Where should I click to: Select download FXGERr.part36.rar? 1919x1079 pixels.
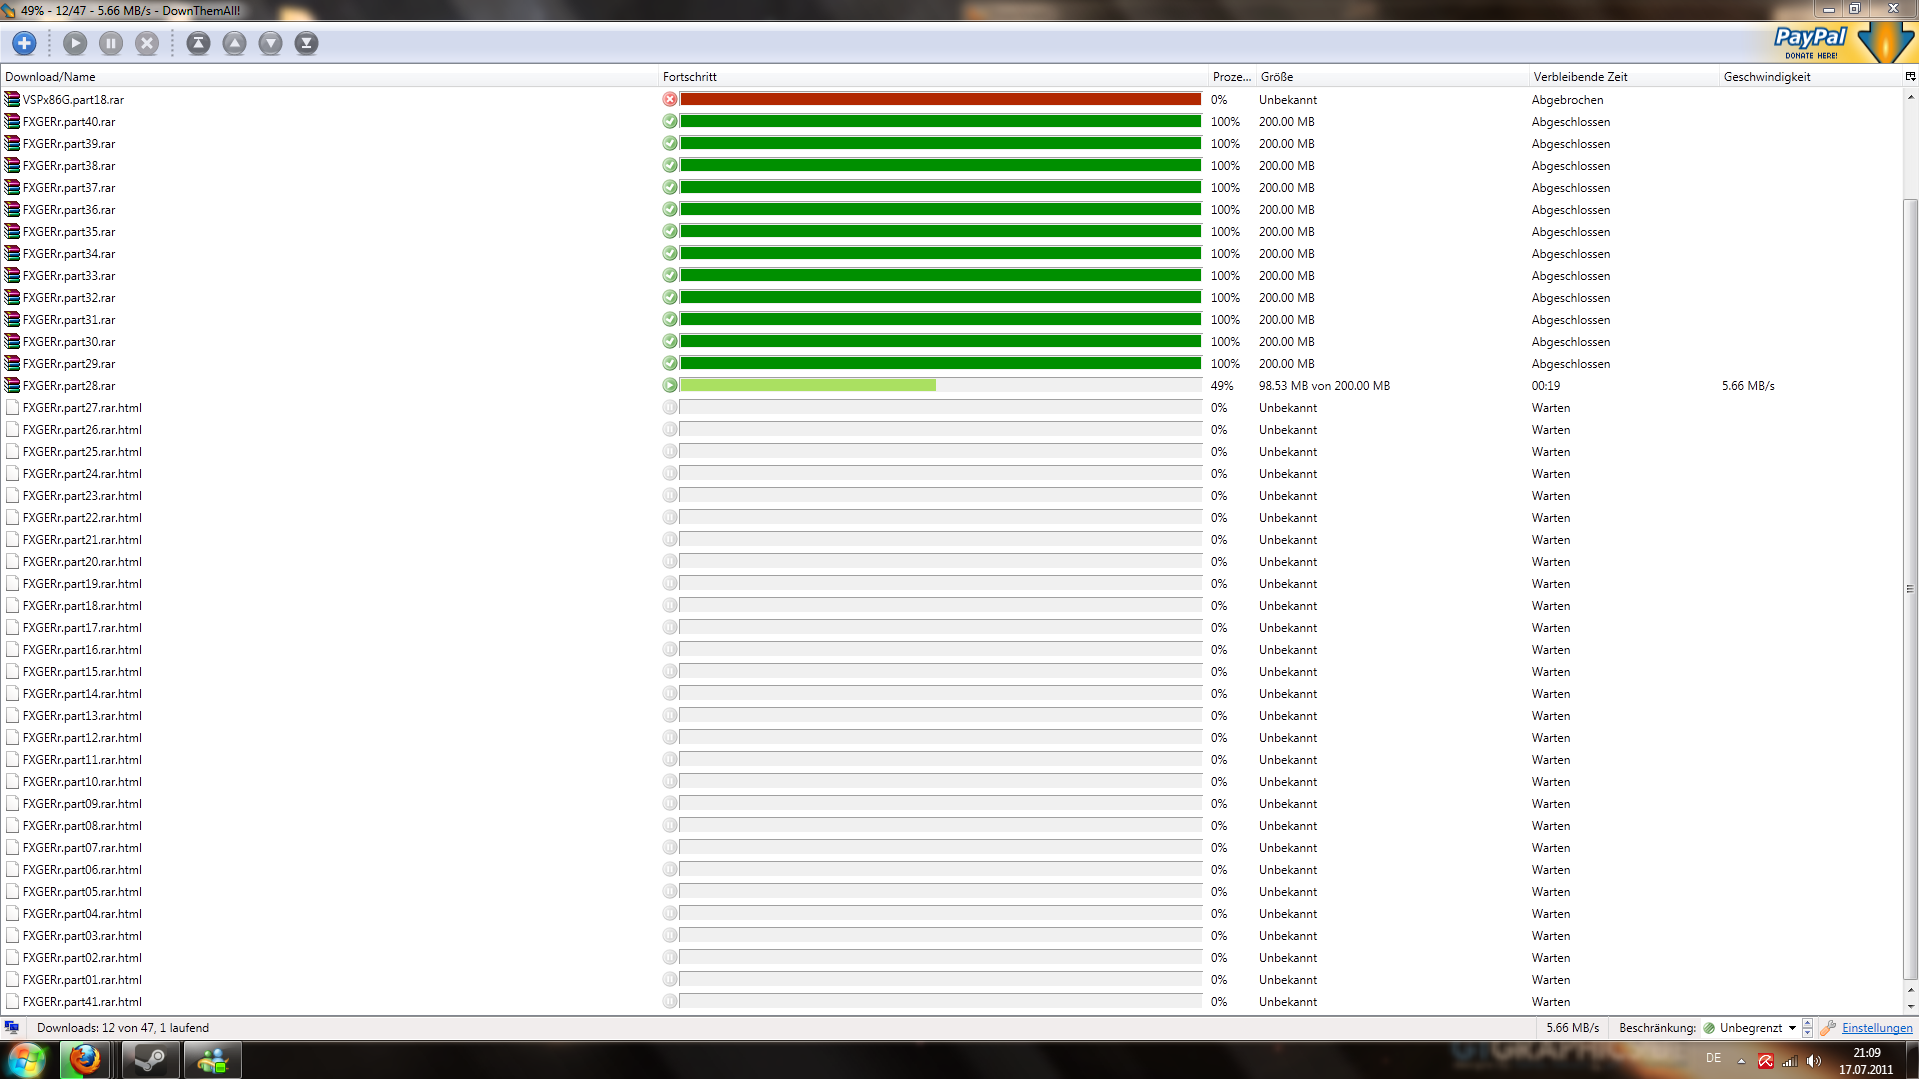951,209
